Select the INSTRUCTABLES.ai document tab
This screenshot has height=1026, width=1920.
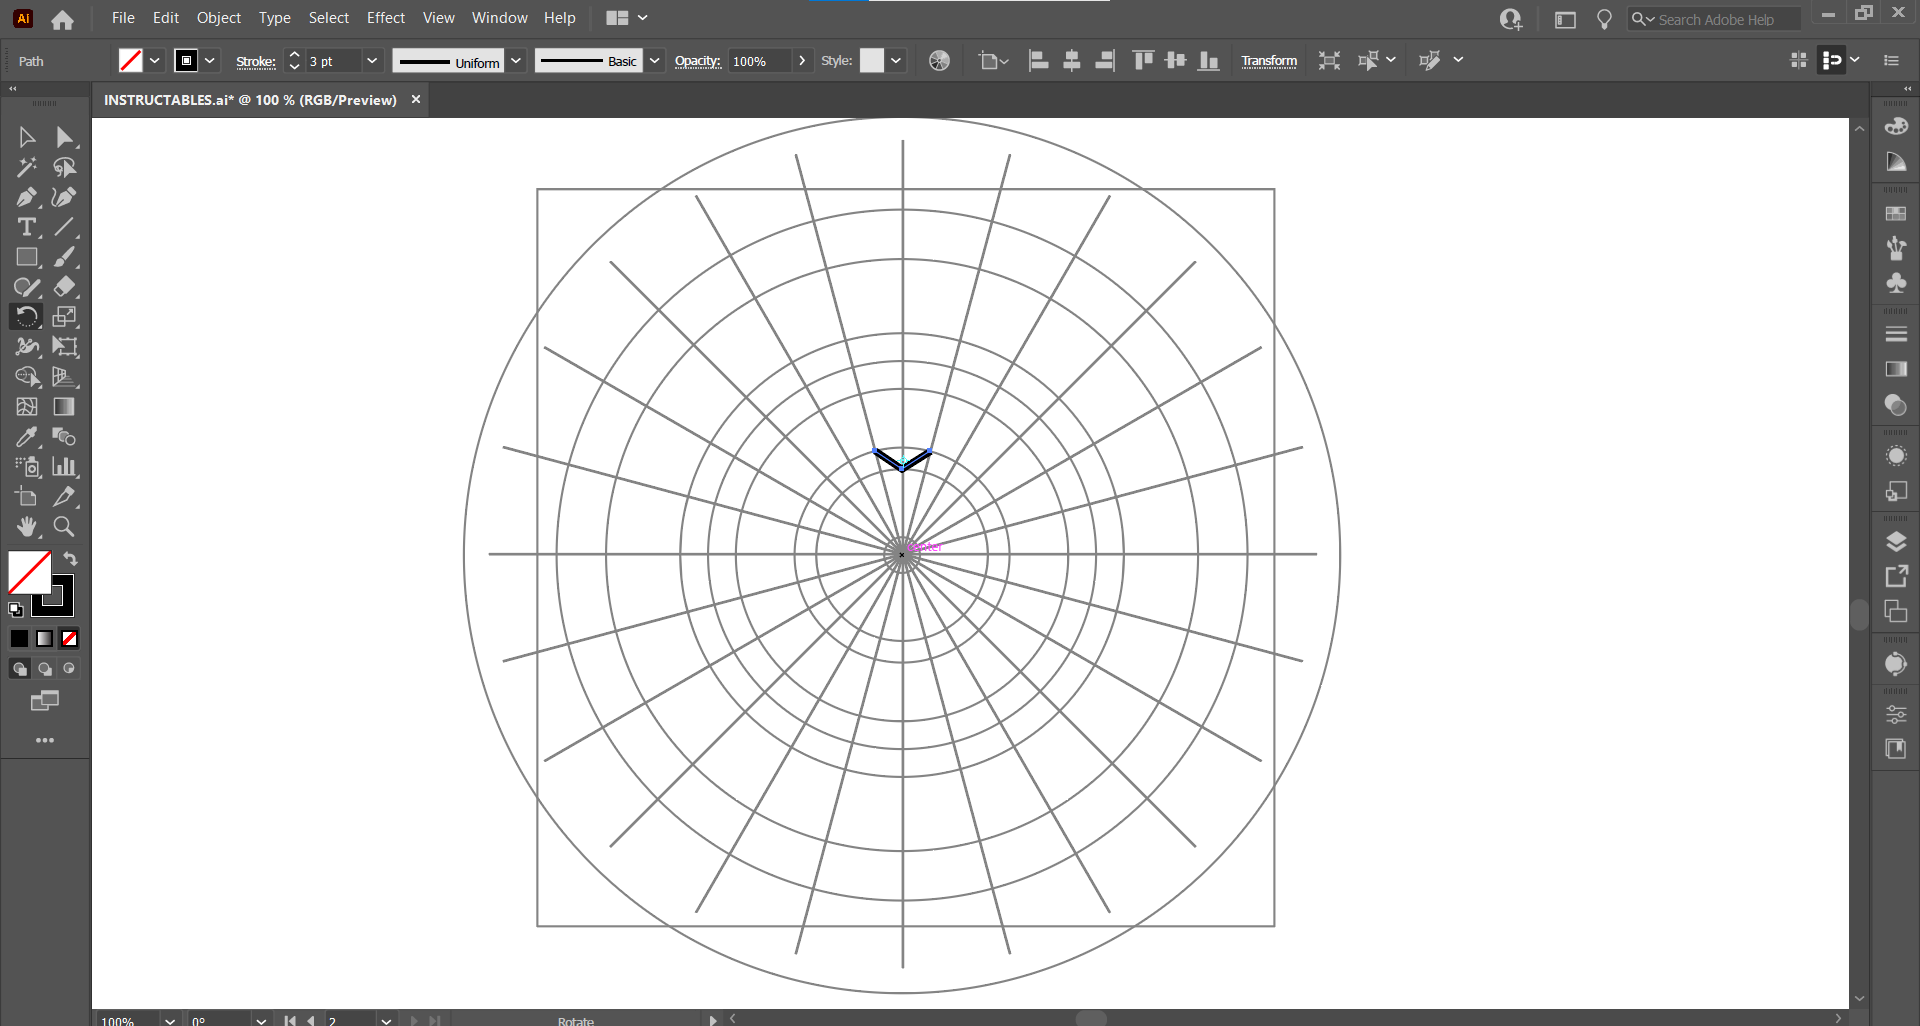coord(250,99)
